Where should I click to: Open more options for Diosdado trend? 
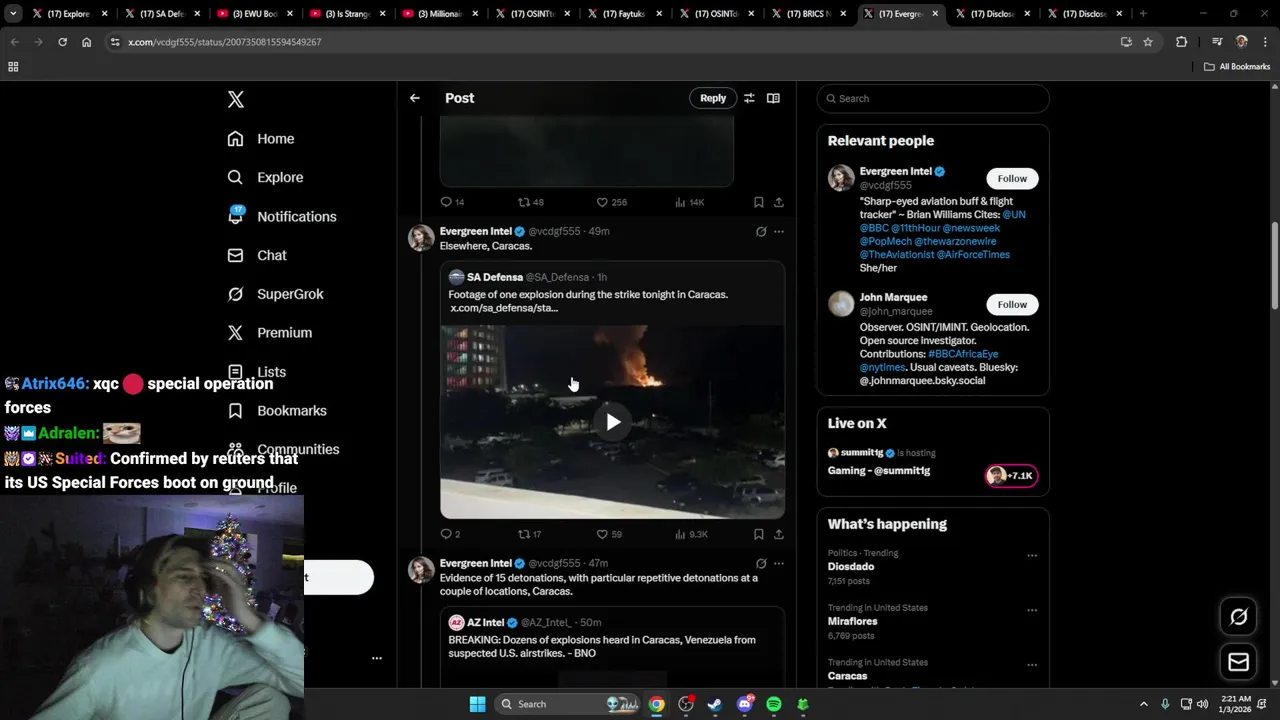(x=1032, y=556)
